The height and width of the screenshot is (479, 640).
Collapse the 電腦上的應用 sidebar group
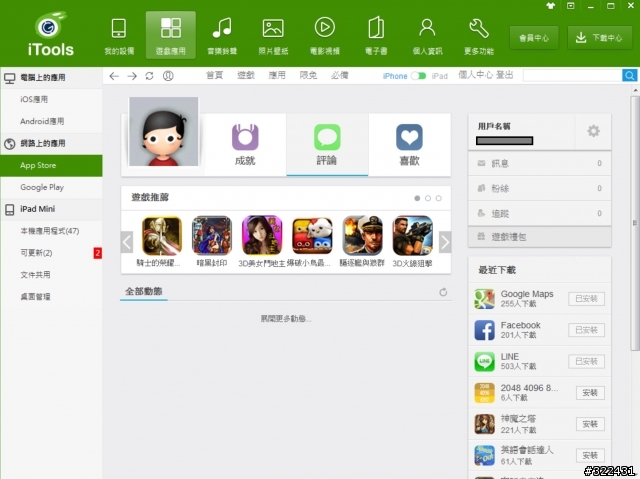click(51, 78)
